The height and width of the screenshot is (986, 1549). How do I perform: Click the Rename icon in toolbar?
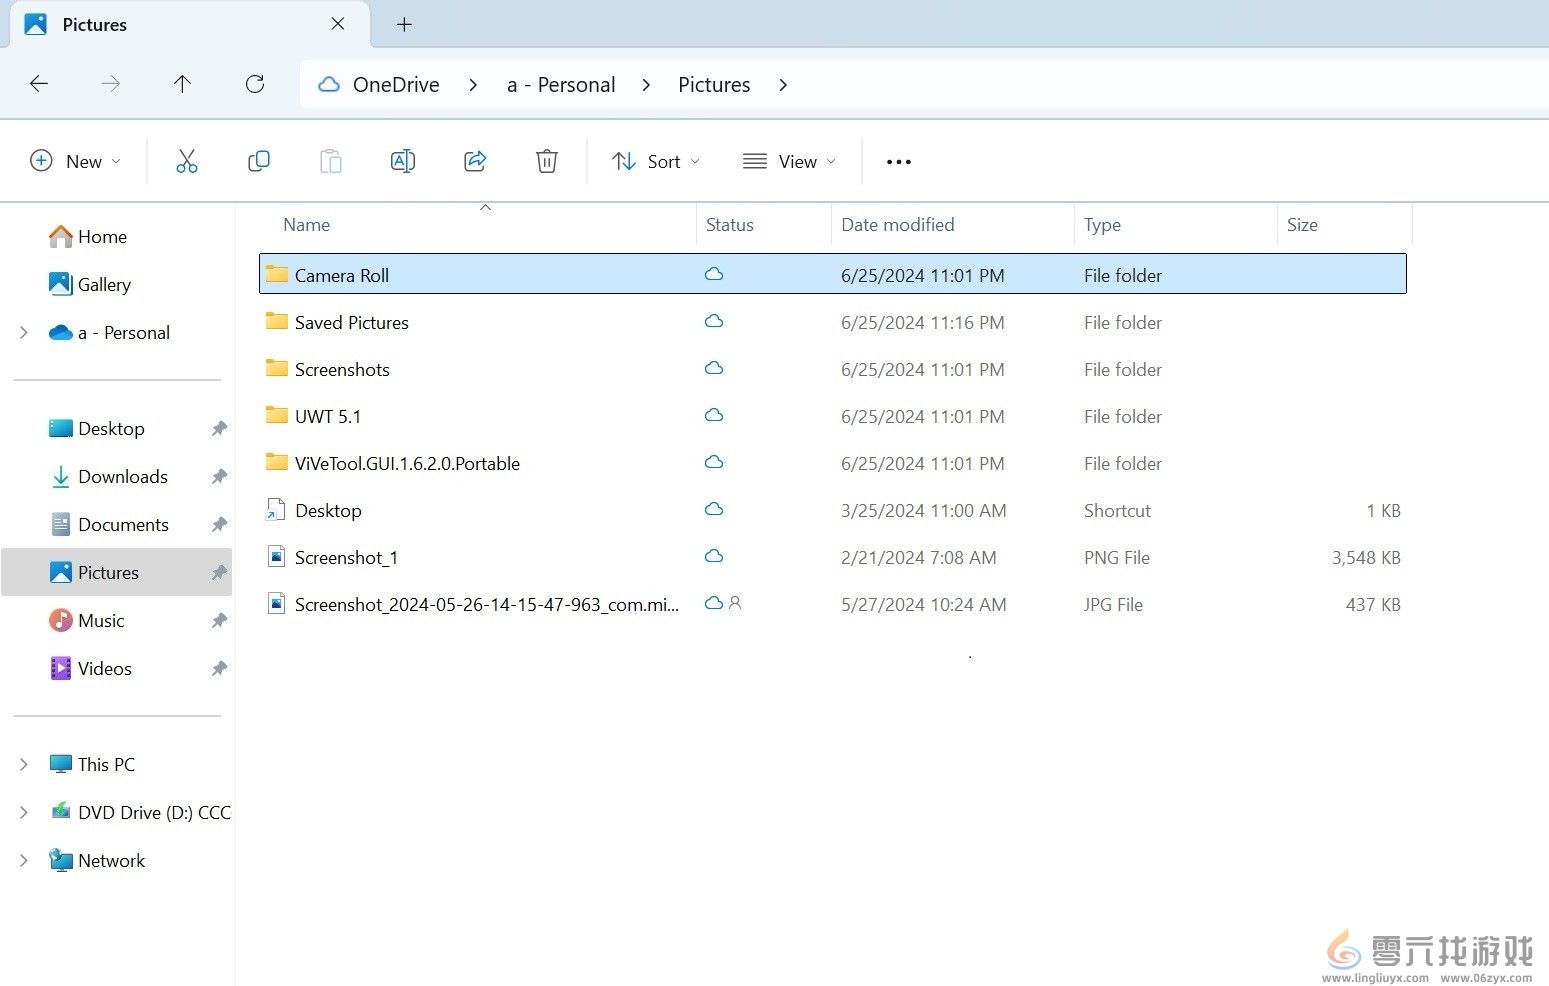(x=402, y=161)
